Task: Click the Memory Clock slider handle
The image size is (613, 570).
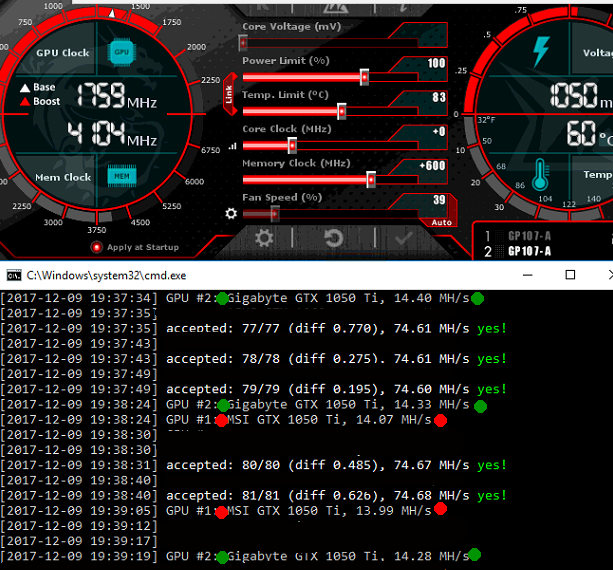Action: click(x=371, y=179)
